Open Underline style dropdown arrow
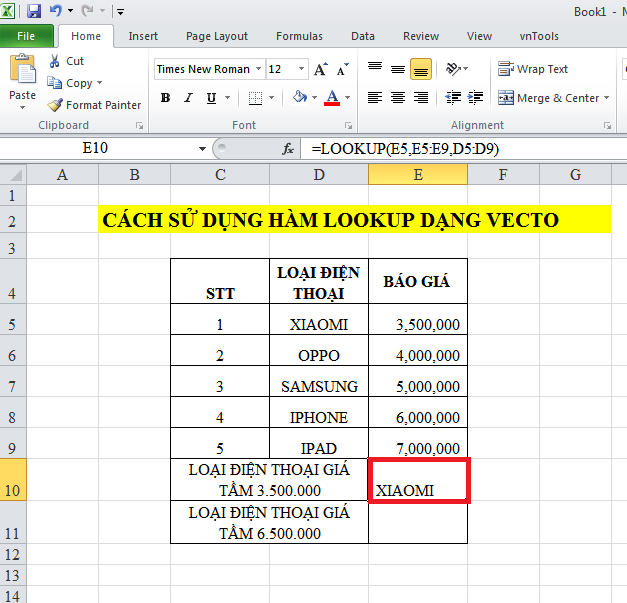The image size is (627, 603). (228, 98)
